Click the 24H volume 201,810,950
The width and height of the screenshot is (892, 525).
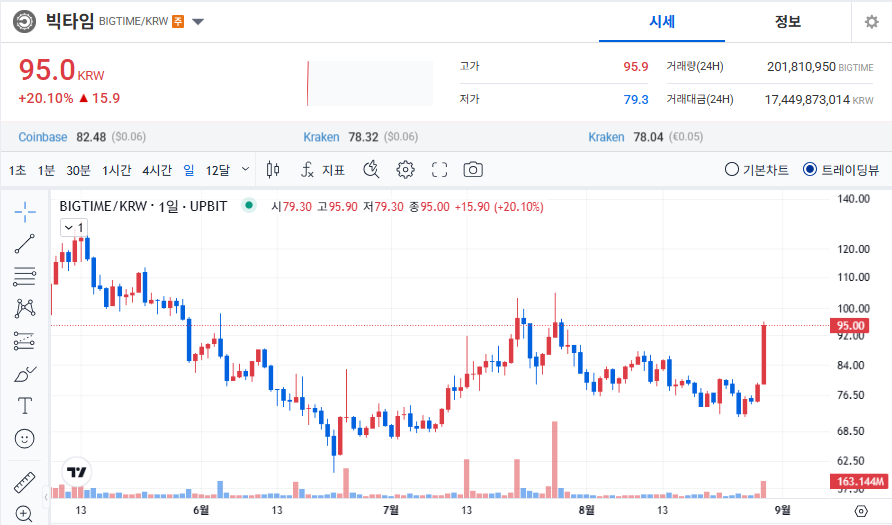[x=801, y=67]
